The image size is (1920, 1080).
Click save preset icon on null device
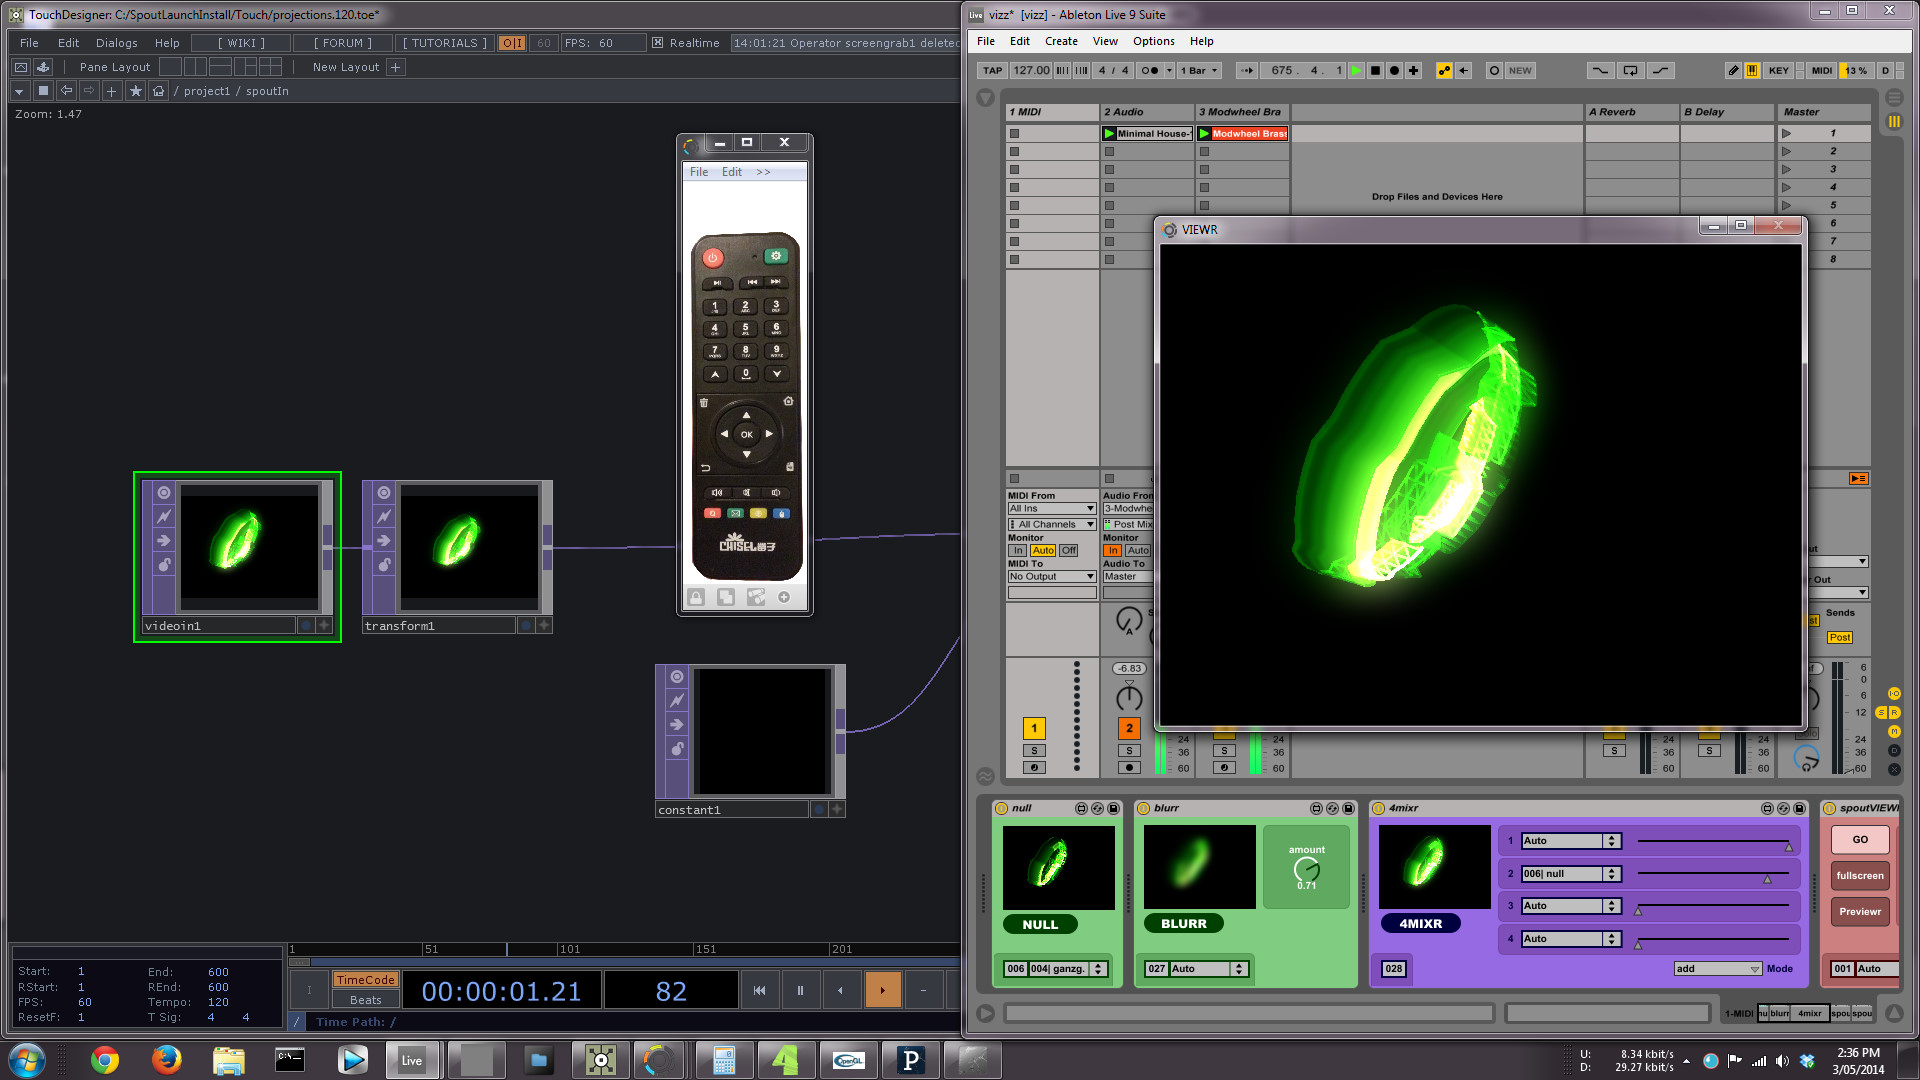tap(1113, 808)
